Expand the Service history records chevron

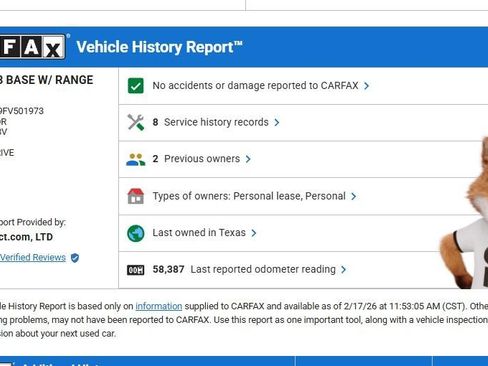coord(277,123)
